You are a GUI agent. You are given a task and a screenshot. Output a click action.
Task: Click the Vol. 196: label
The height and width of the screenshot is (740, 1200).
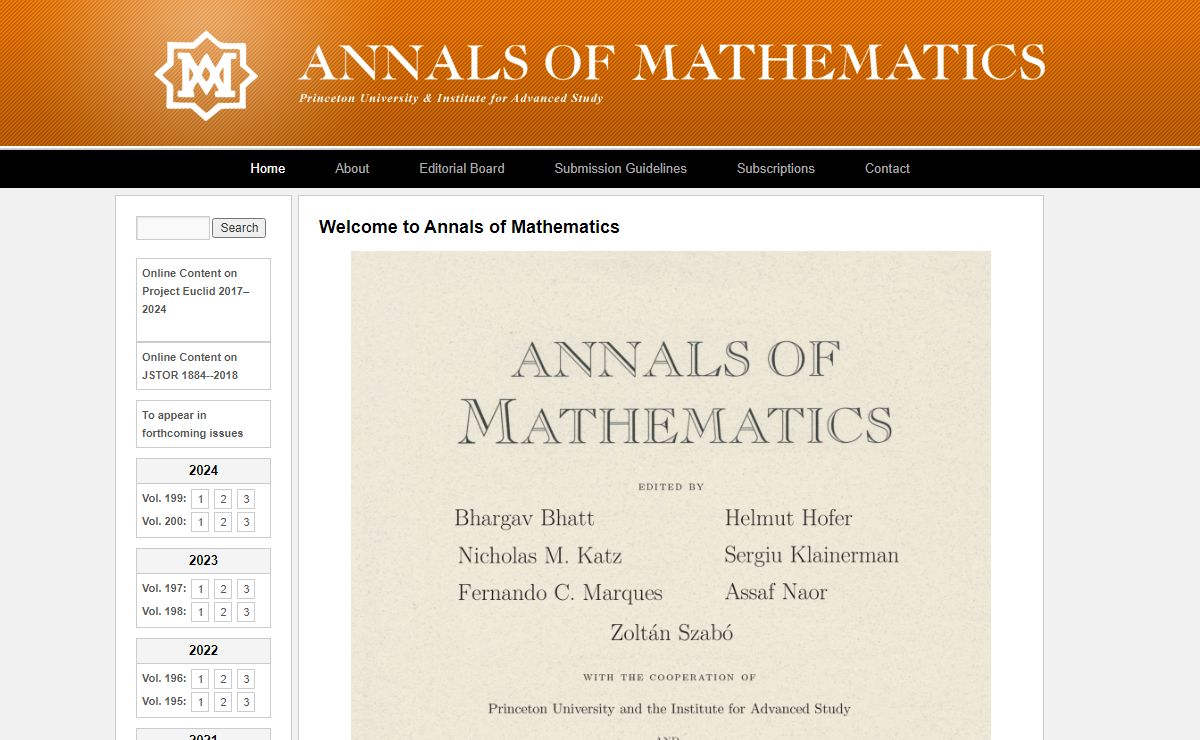(x=164, y=678)
